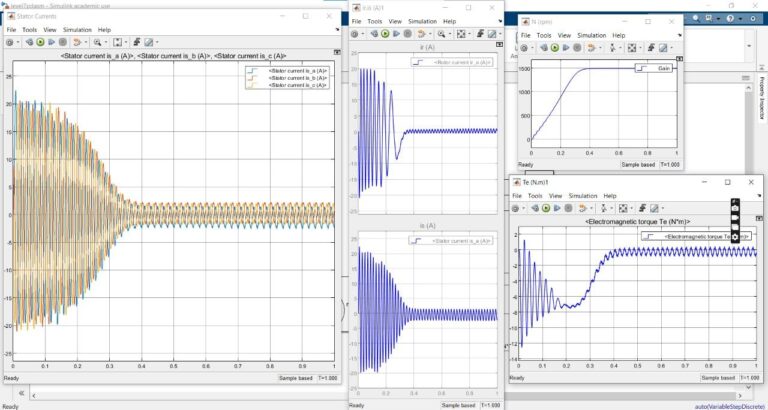
Task: Click T=1.000 status in Stator Currents scope
Action: [x=327, y=378]
